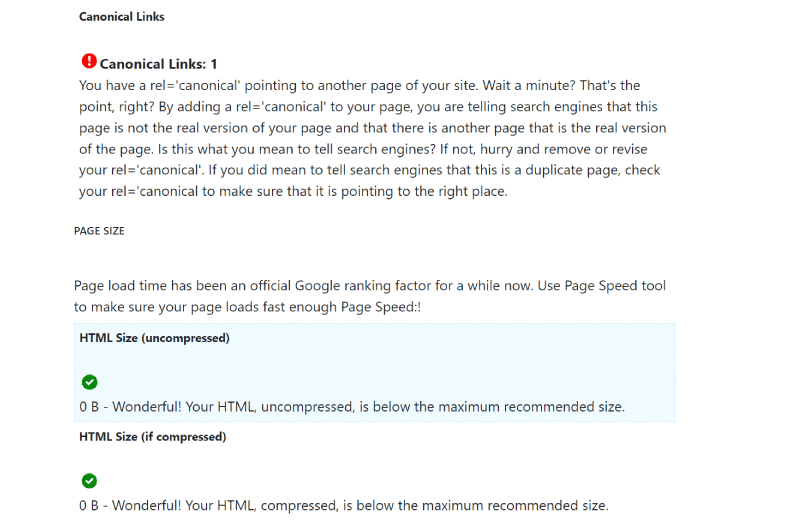Click the HTML Size (uncompressed) label

coord(154,338)
